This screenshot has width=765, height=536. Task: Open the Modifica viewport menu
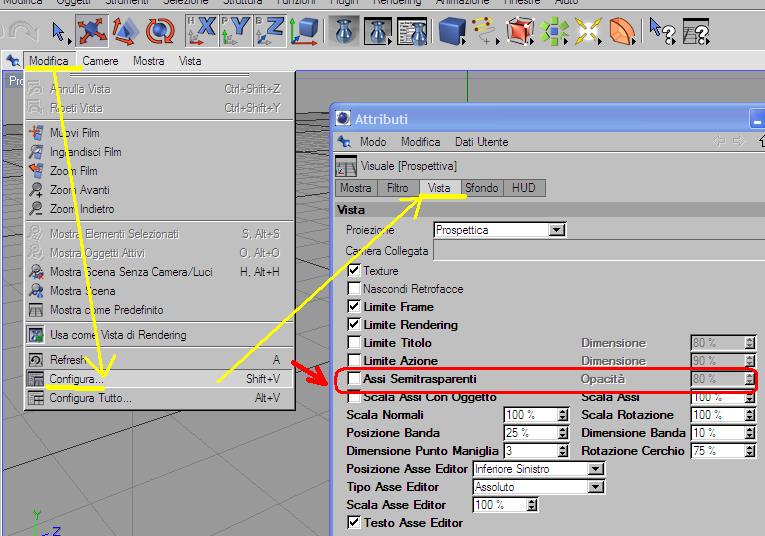(x=49, y=61)
